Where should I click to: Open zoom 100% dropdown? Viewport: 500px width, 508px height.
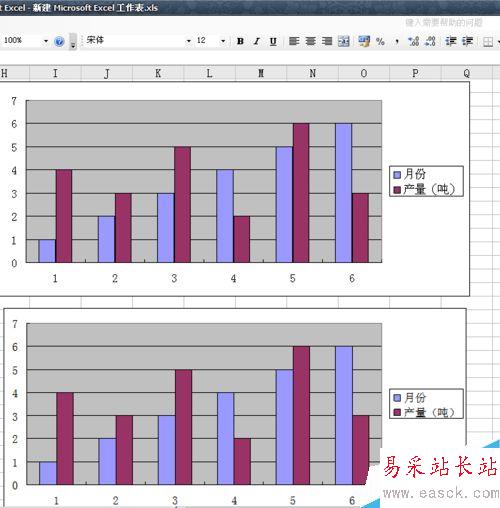46,41
